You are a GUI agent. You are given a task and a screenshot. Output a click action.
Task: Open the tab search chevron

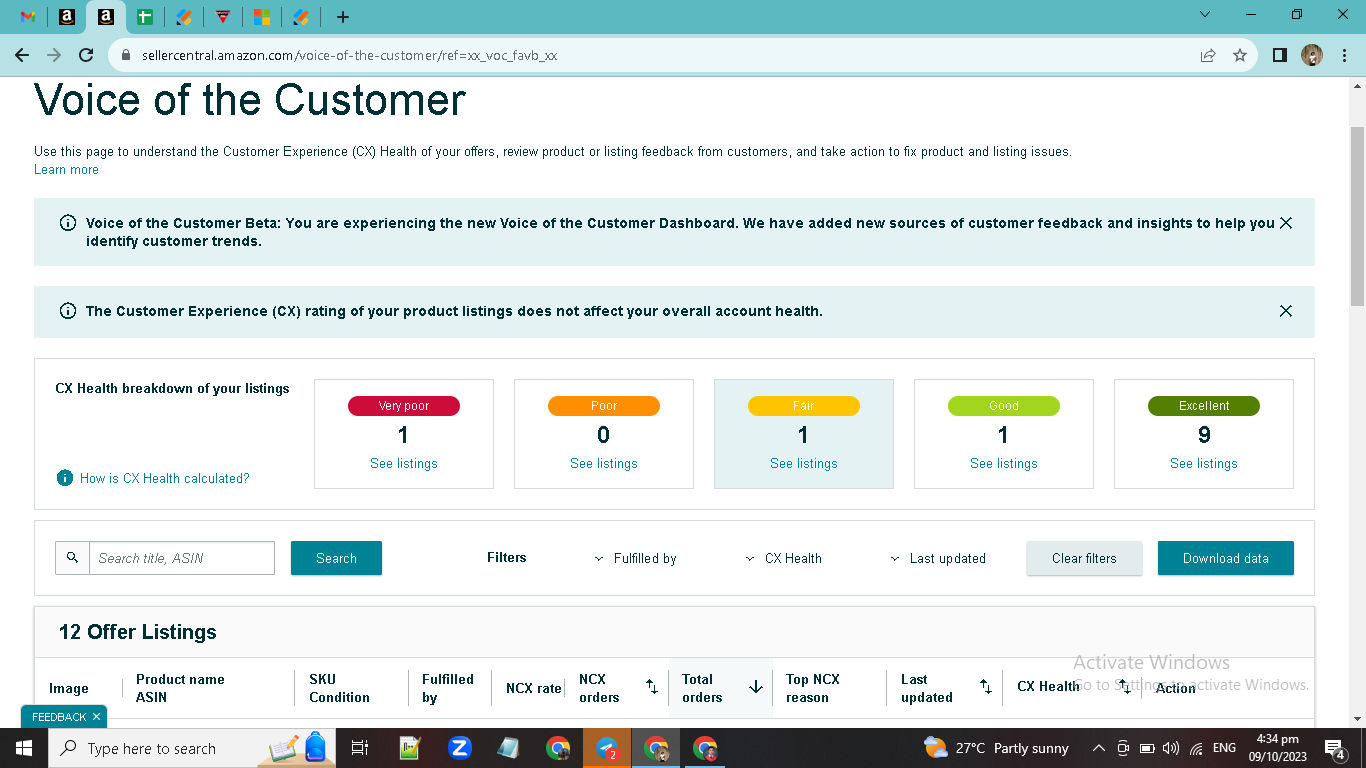pos(1205,15)
